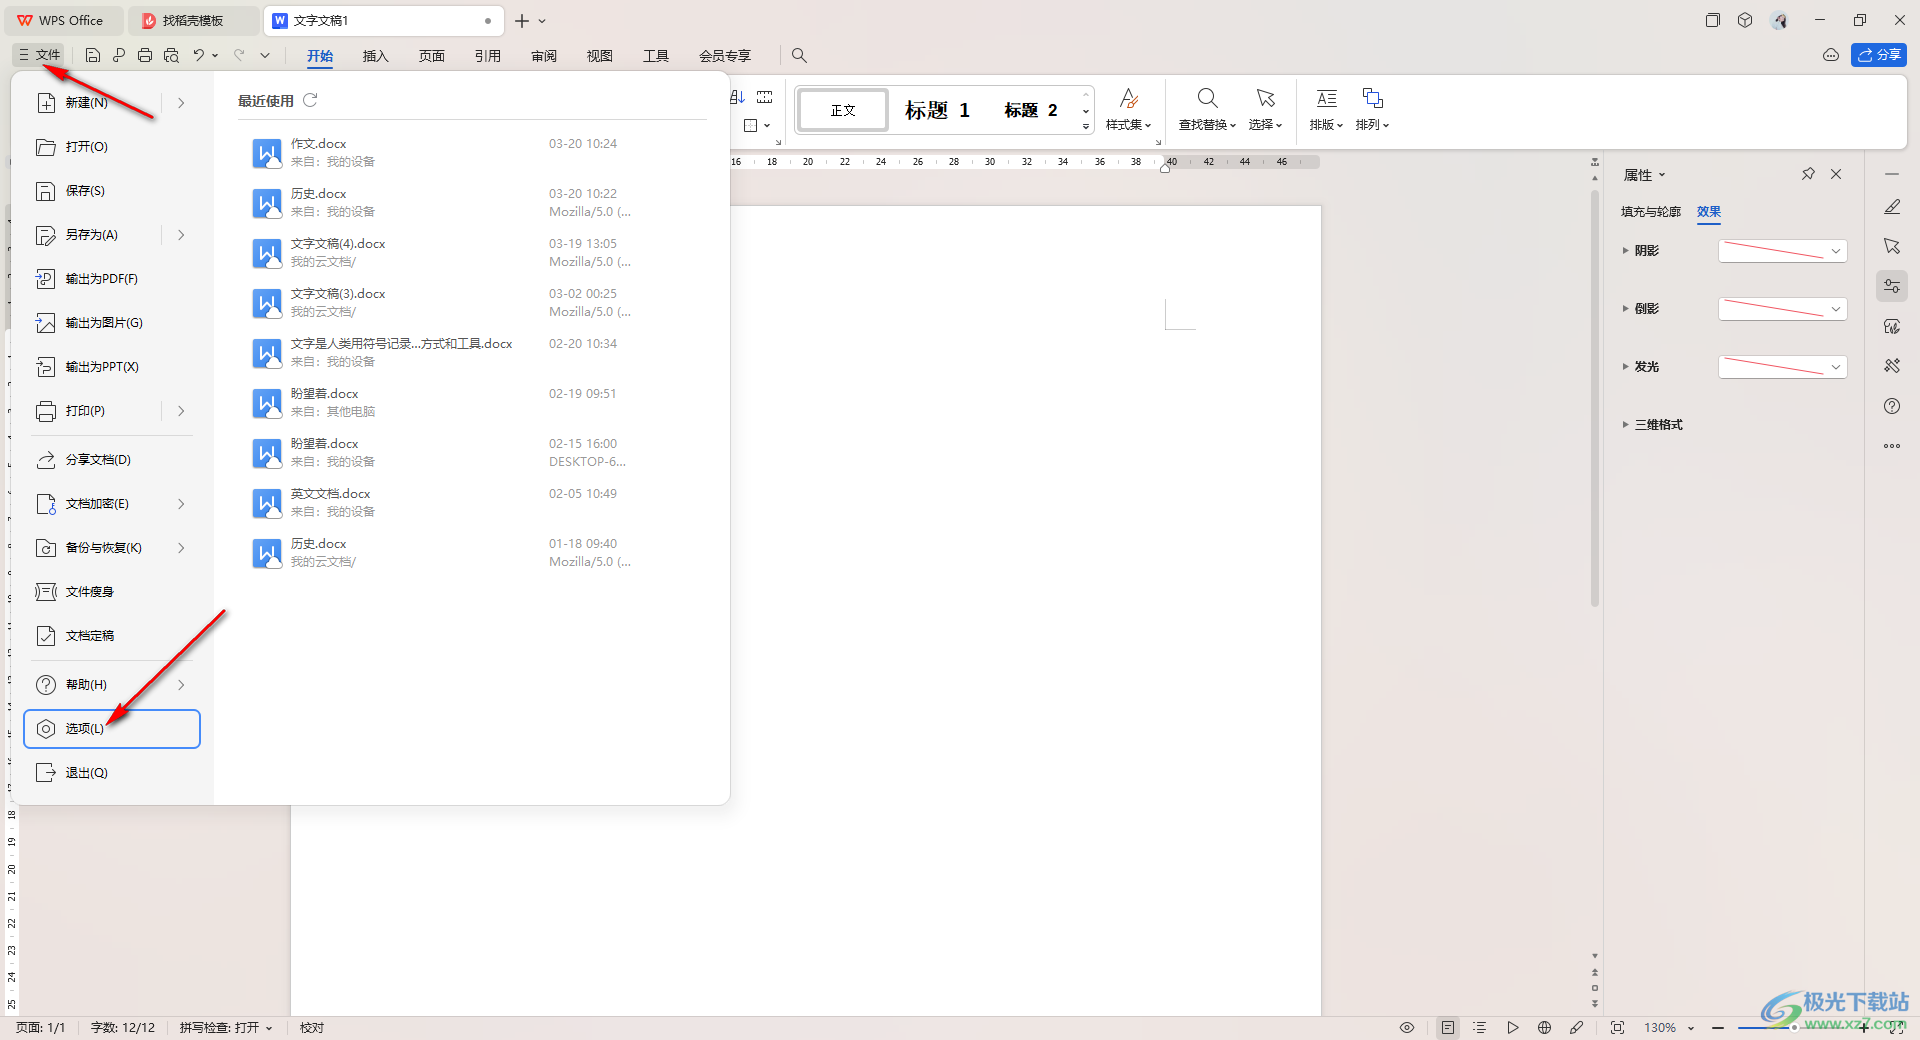This screenshot has height=1040, width=1920.
Task: Open the Shadow (阴影) effect dropdown
Action: 1782,251
